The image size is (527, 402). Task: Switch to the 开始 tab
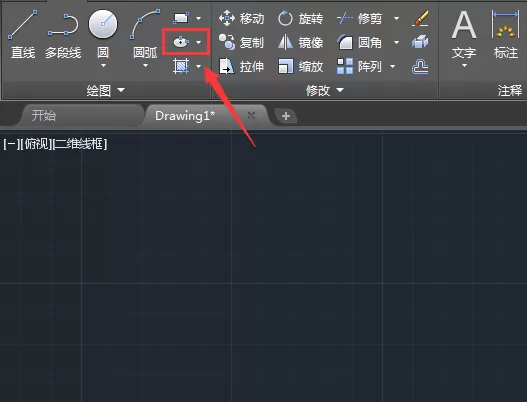point(81,116)
